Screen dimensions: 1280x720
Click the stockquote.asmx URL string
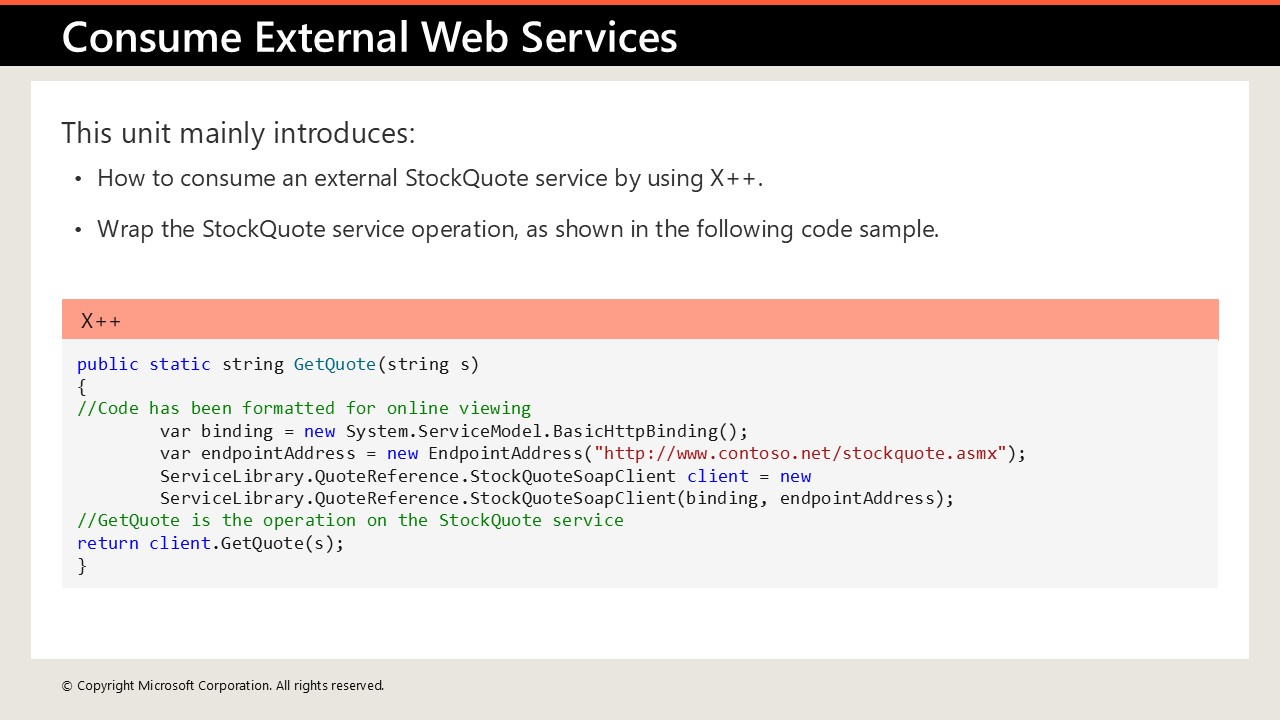800,453
